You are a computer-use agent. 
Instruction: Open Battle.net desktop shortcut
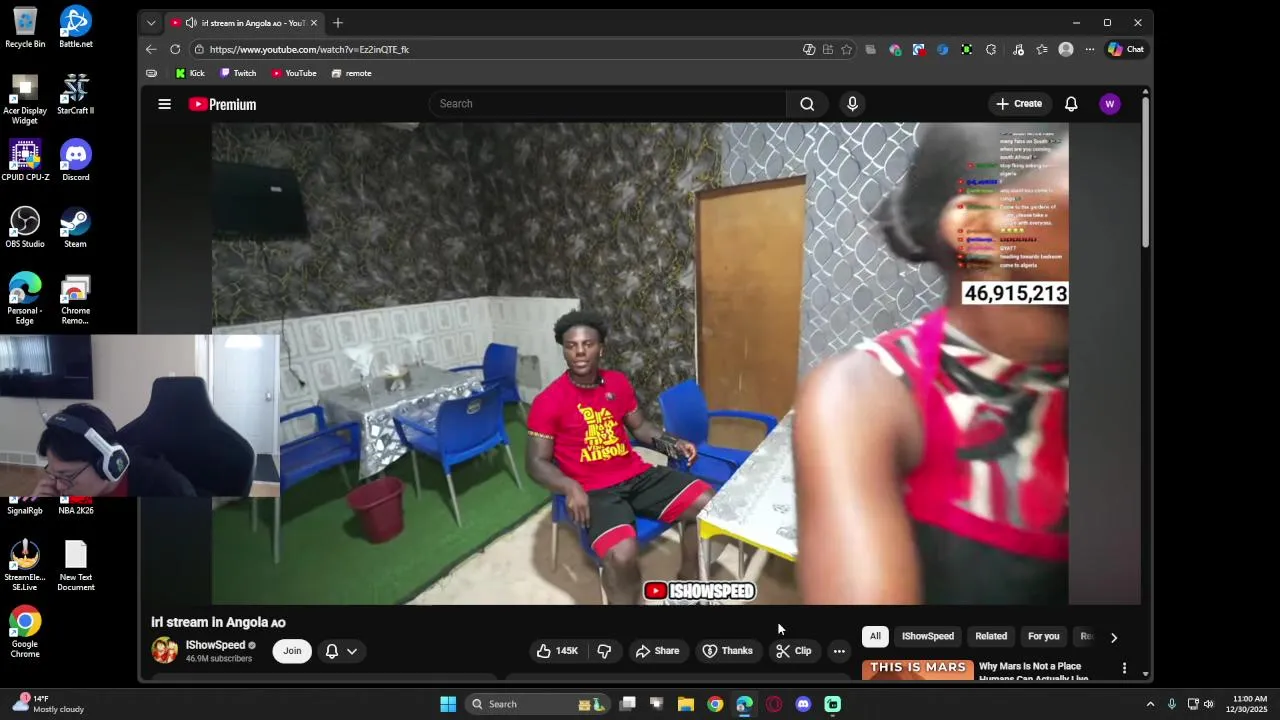click(x=76, y=27)
